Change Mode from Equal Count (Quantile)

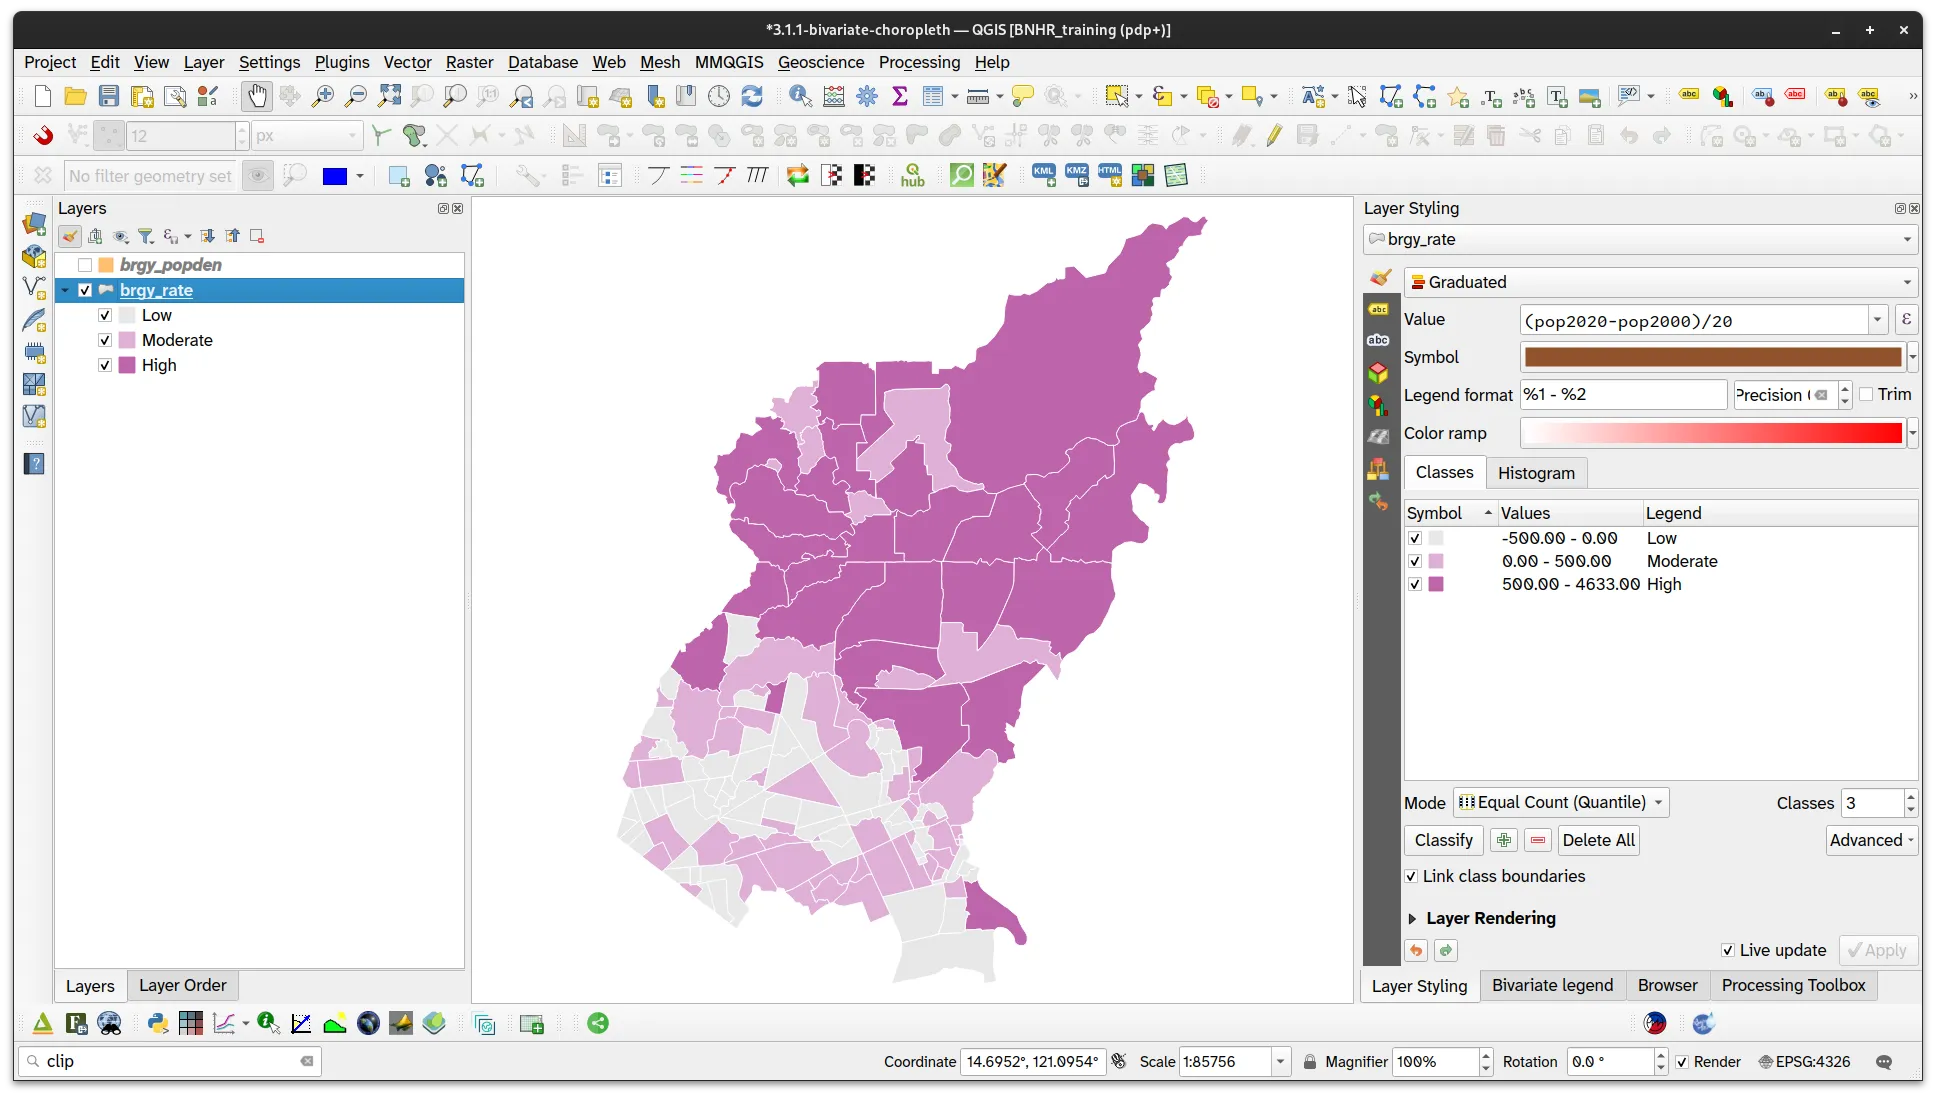(x=1560, y=802)
